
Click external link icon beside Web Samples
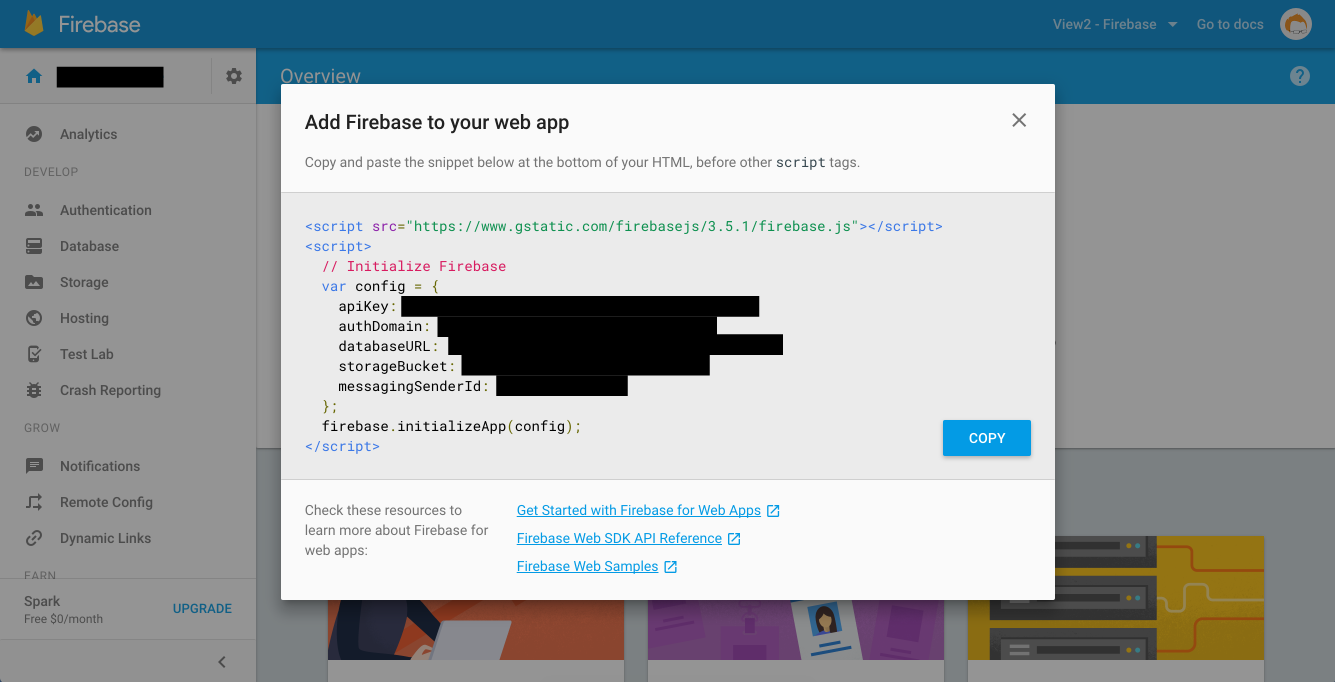coord(671,567)
